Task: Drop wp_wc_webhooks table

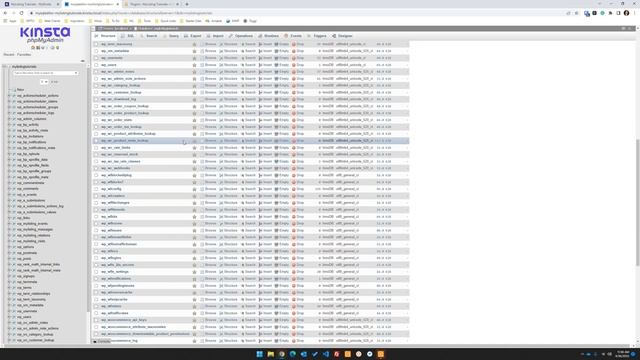Action: (298, 168)
